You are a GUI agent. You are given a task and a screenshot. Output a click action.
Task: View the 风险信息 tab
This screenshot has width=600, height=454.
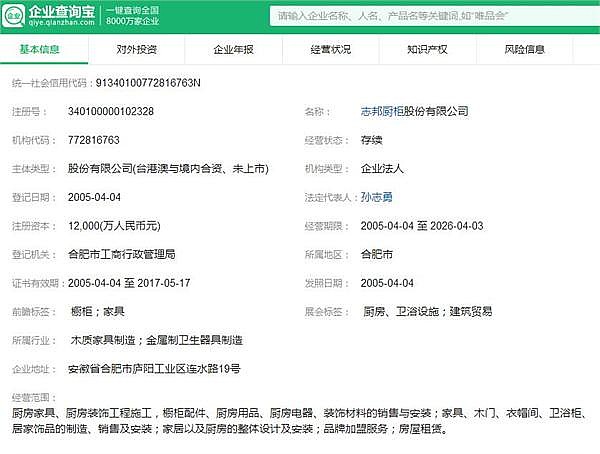click(x=524, y=49)
